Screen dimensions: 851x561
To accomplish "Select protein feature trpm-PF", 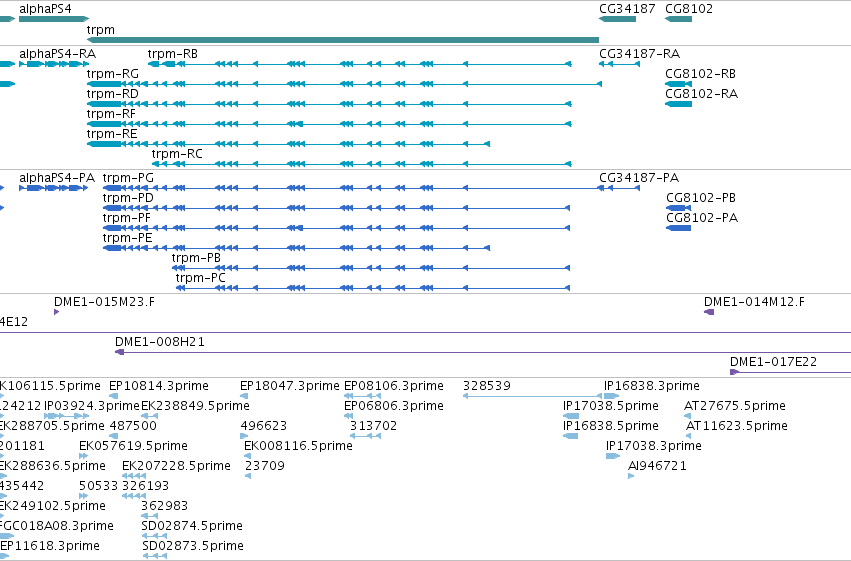I will (126, 218).
